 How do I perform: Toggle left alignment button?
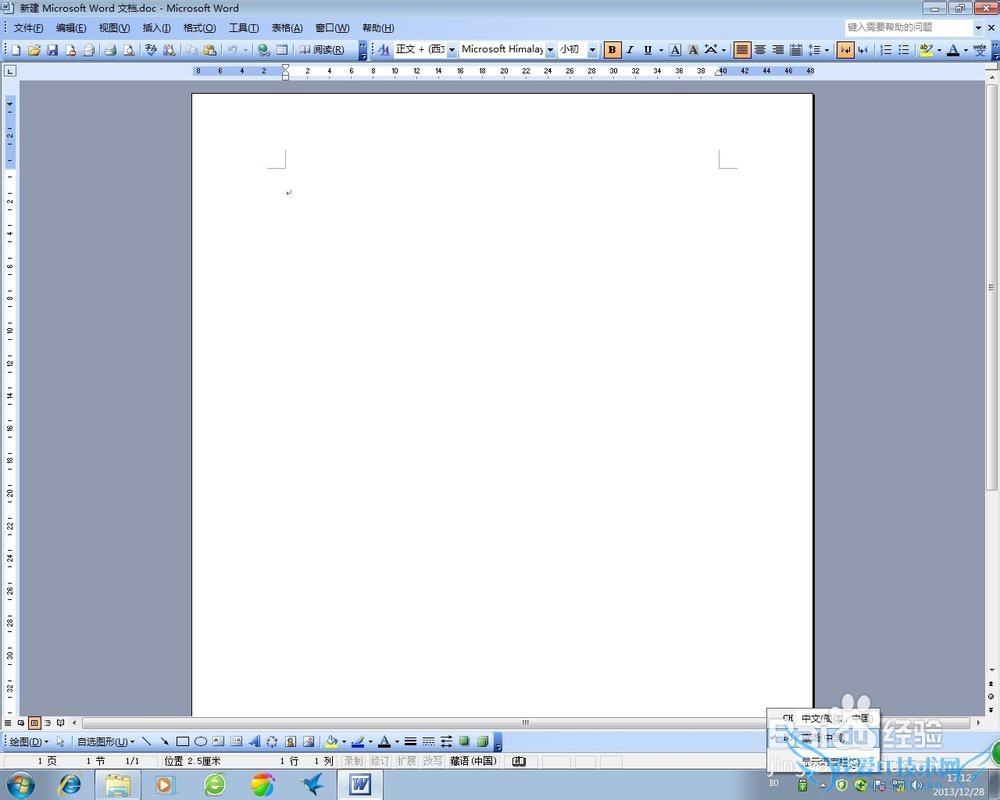(742, 50)
